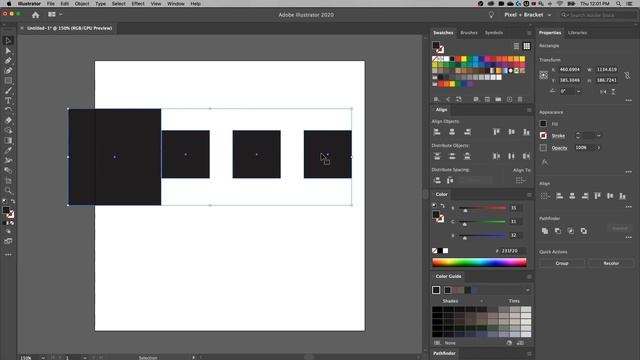
Task: Click the red R slider in Color panel
Action: click(x=483, y=208)
